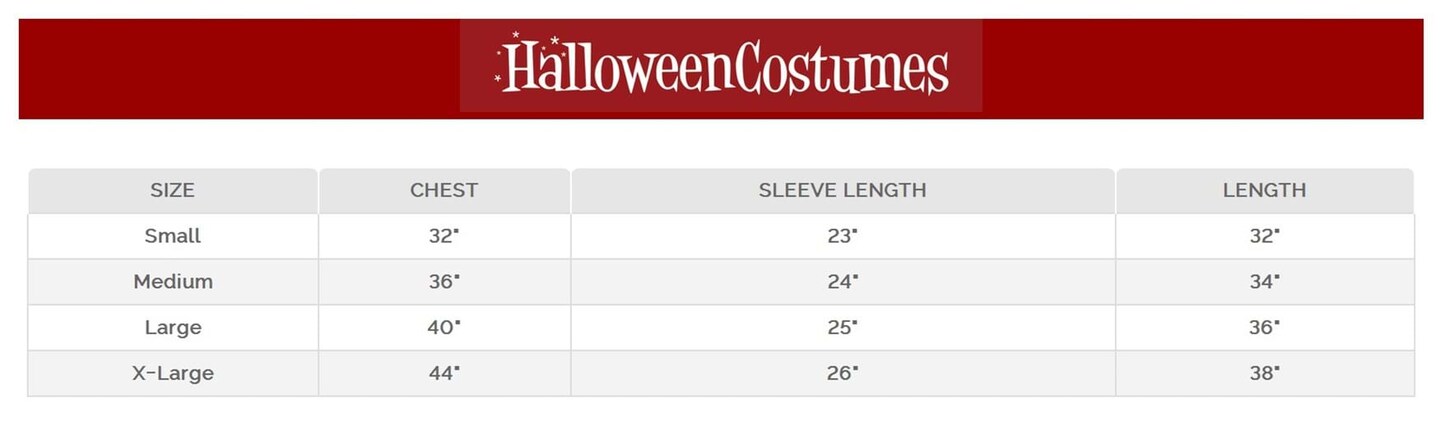Image resolution: width=1440 pixels, height=424 pixels.
Task: Select the Large size row label
Action: (172, 328)
